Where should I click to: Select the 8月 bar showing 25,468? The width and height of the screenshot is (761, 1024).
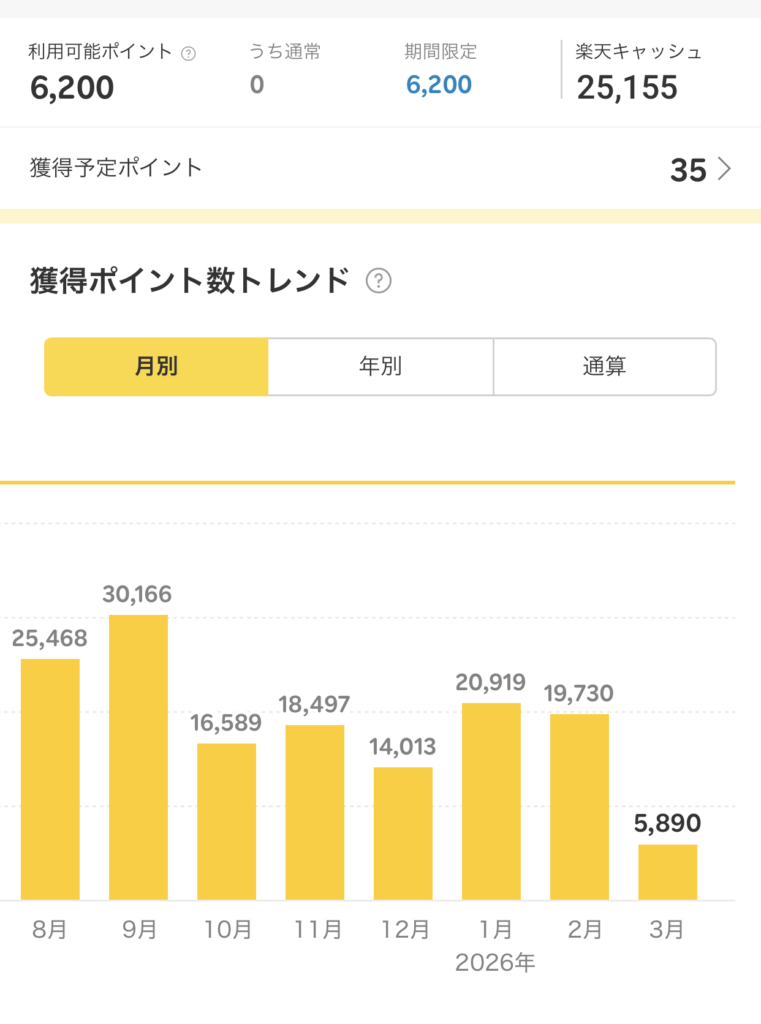(50, 778)
